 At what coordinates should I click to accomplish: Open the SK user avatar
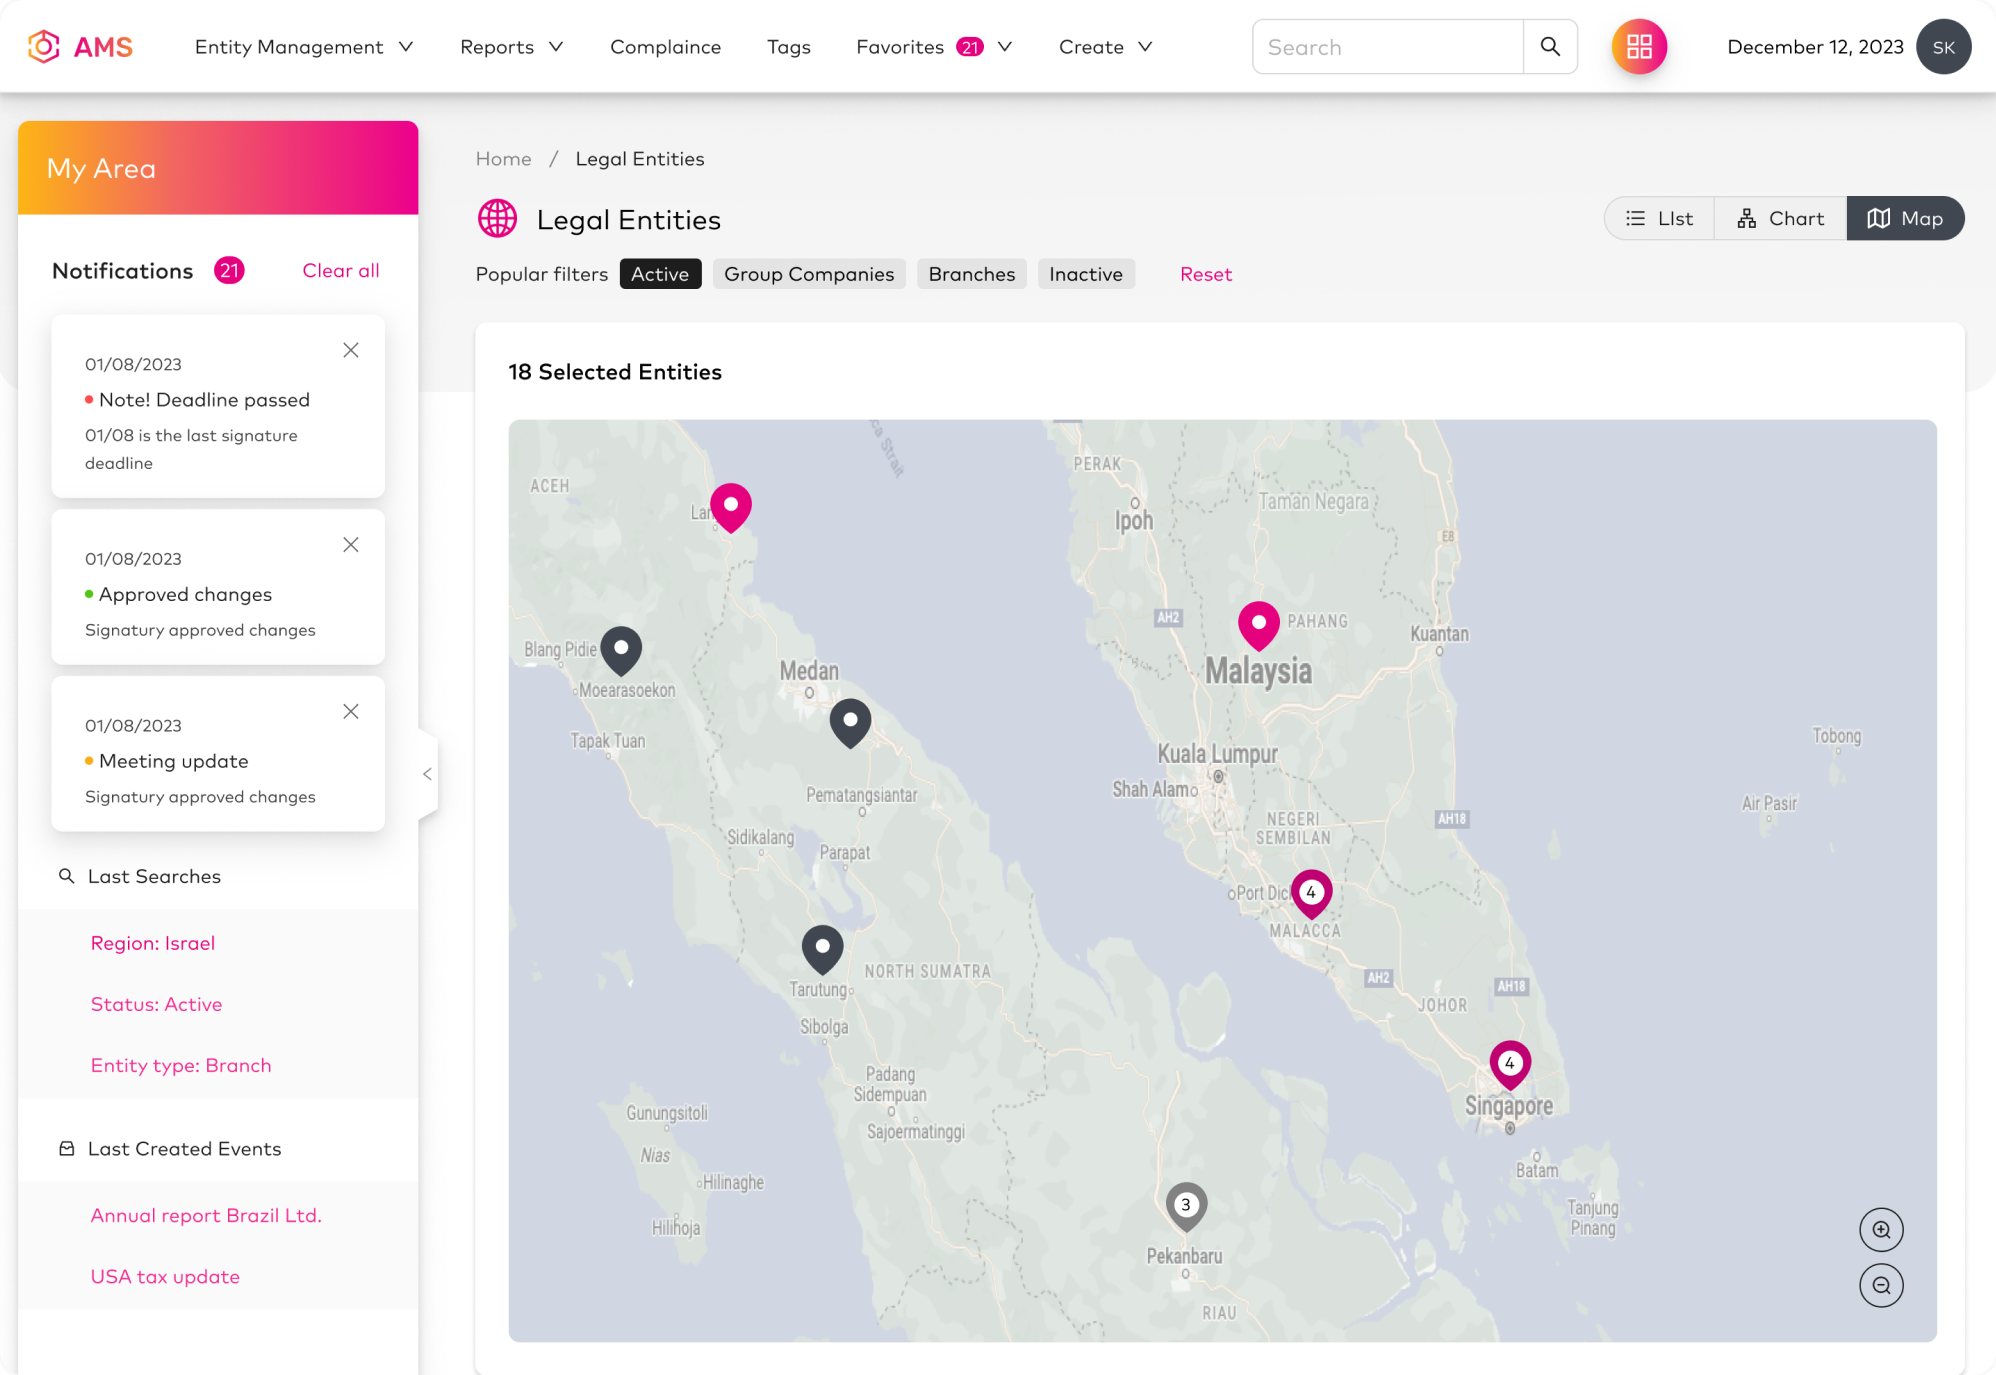click(x=1943, y=46)
